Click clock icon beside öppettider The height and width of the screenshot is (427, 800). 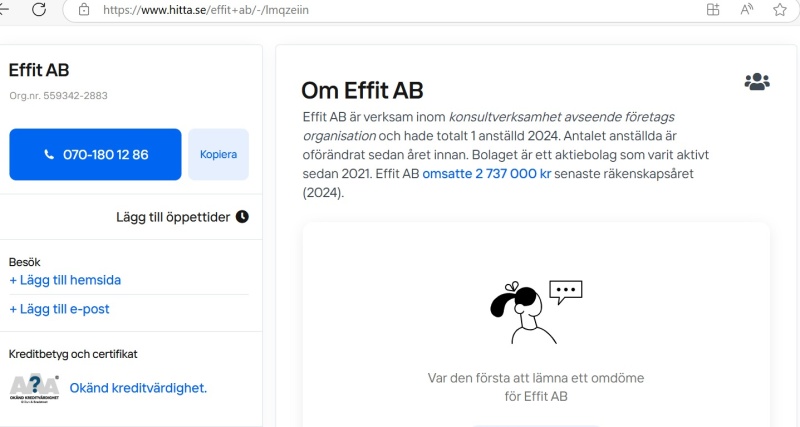click(242, 217)
